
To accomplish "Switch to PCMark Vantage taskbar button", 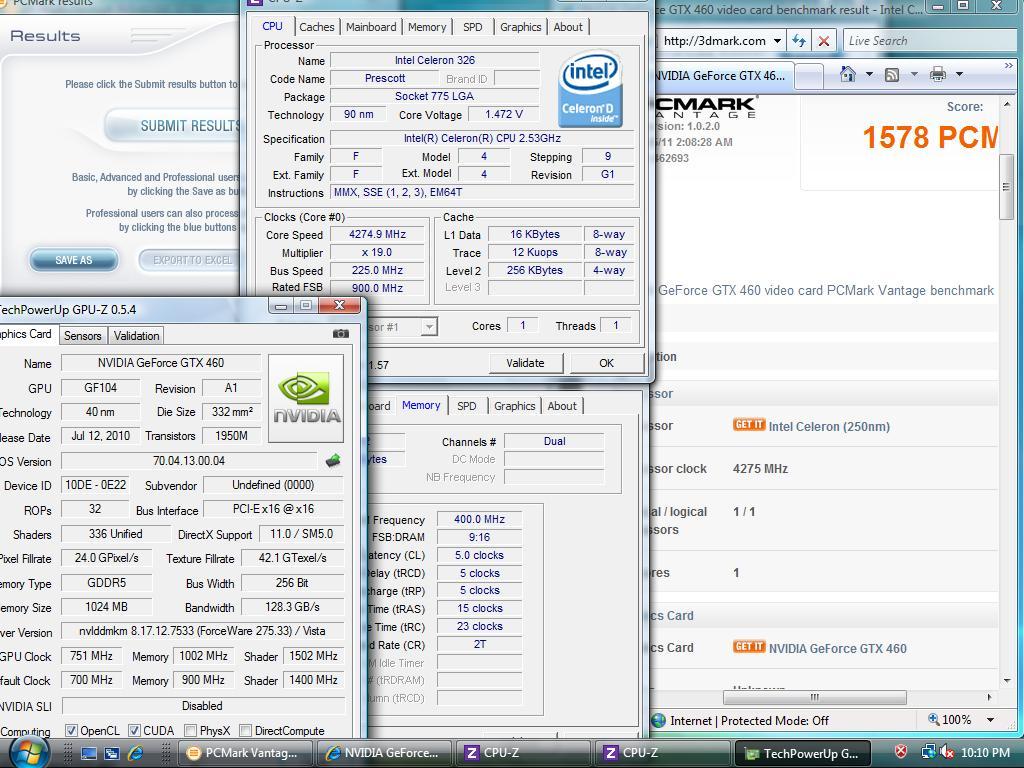I will 246,753.
